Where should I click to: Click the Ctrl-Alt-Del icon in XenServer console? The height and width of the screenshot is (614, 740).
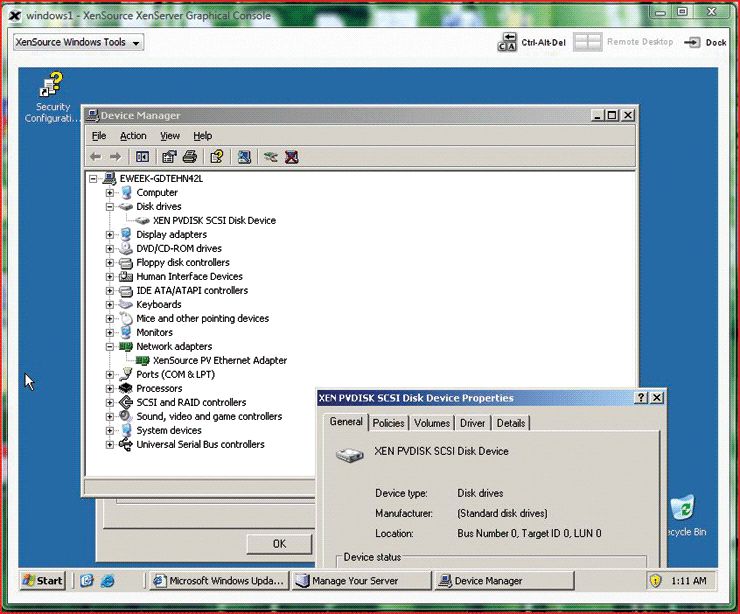coord(507,42)
